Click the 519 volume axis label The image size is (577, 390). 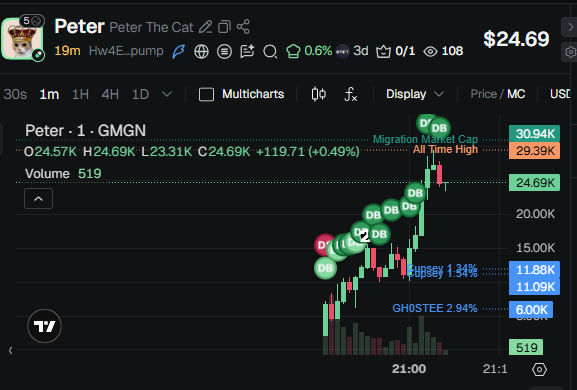(x=525, y=347)
